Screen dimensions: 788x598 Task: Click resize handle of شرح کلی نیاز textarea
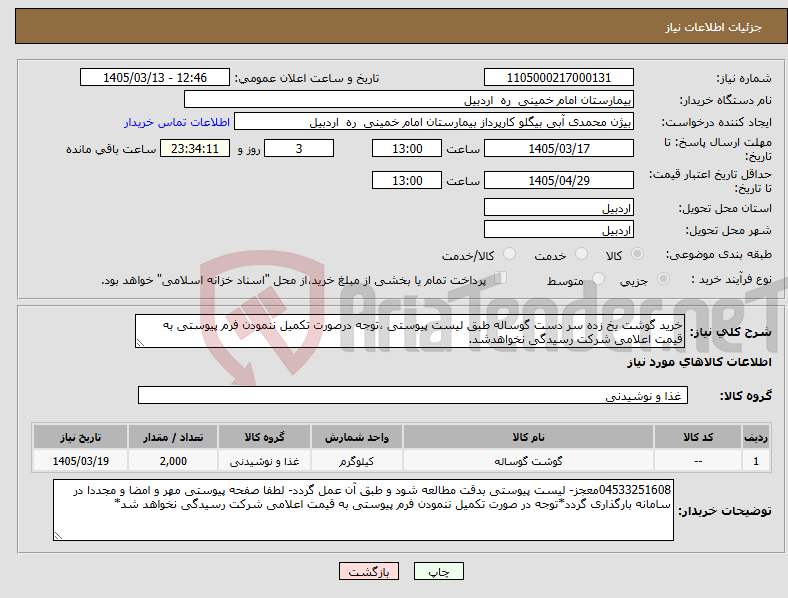[x=140, y=343]
